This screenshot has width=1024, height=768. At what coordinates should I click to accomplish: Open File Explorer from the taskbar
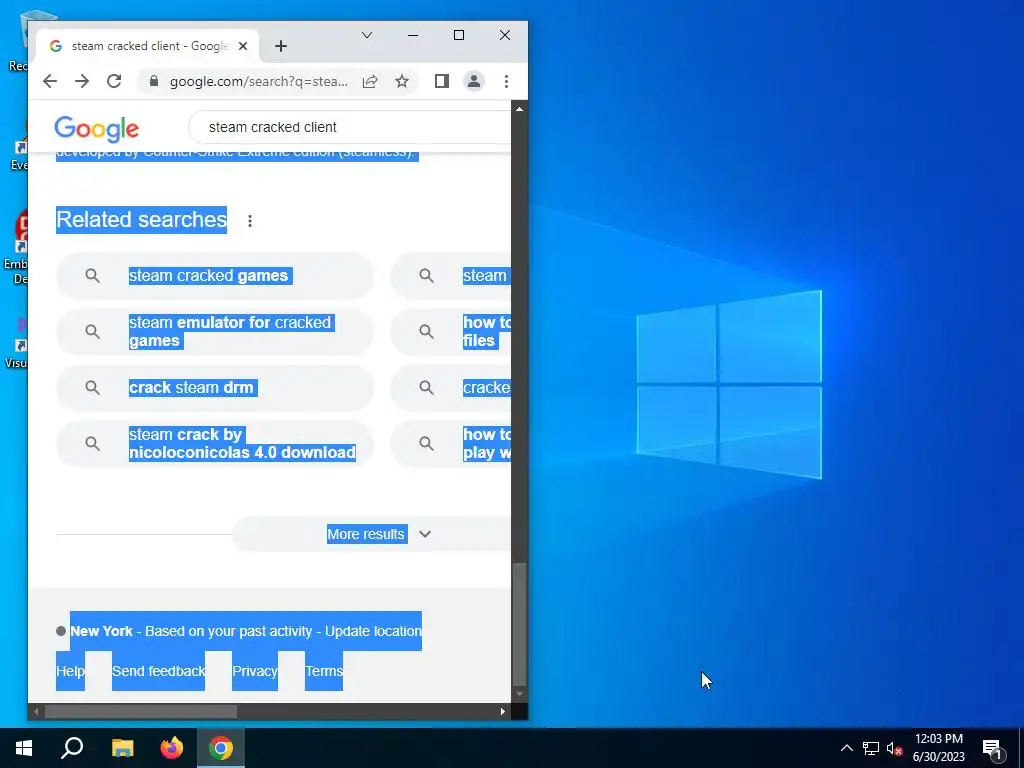coord(122,748)
